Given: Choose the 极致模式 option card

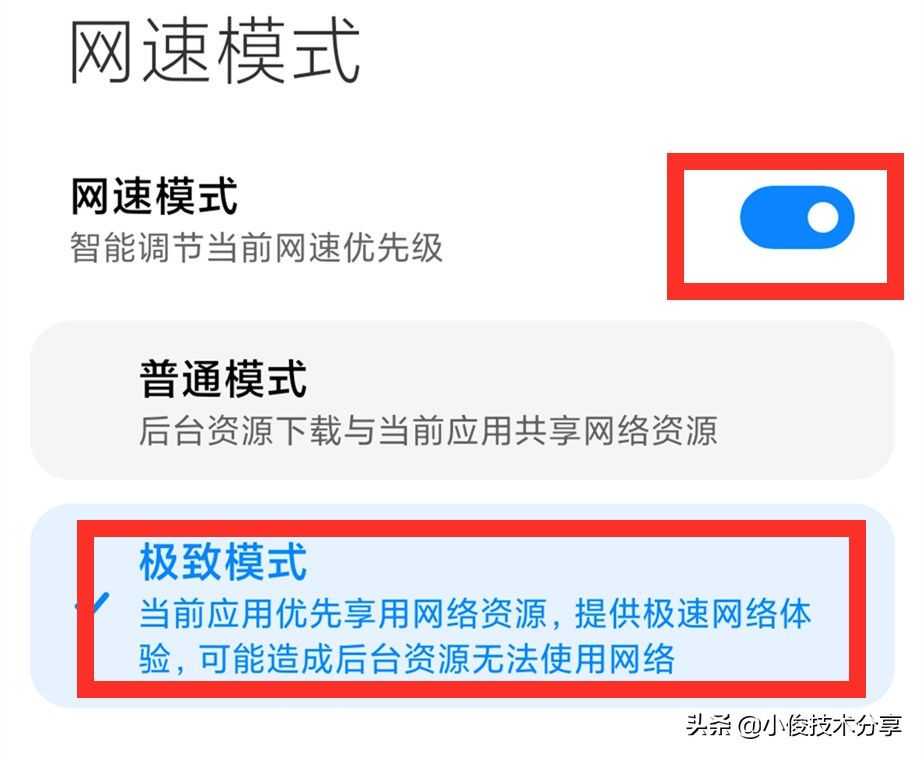Looking at the screenshot, I should coord(462,606).
